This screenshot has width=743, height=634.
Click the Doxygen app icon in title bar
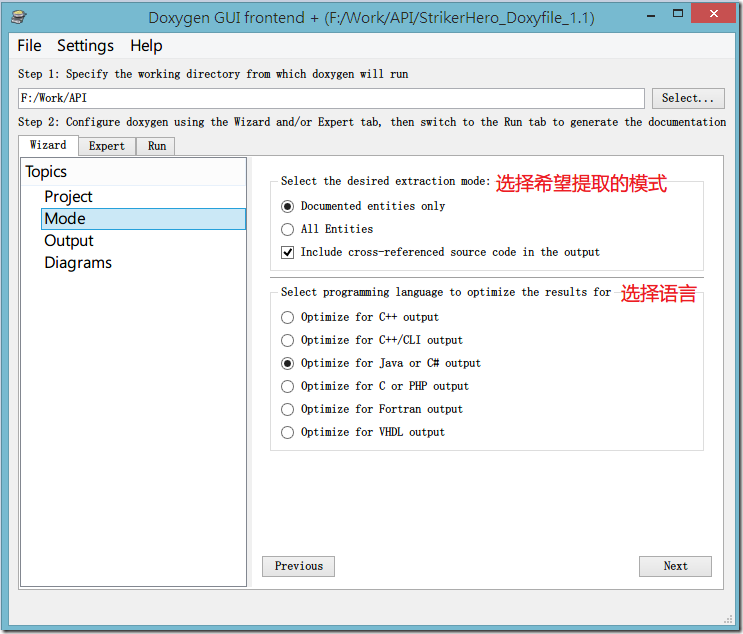pyautogui.click(x=19, y=17)
